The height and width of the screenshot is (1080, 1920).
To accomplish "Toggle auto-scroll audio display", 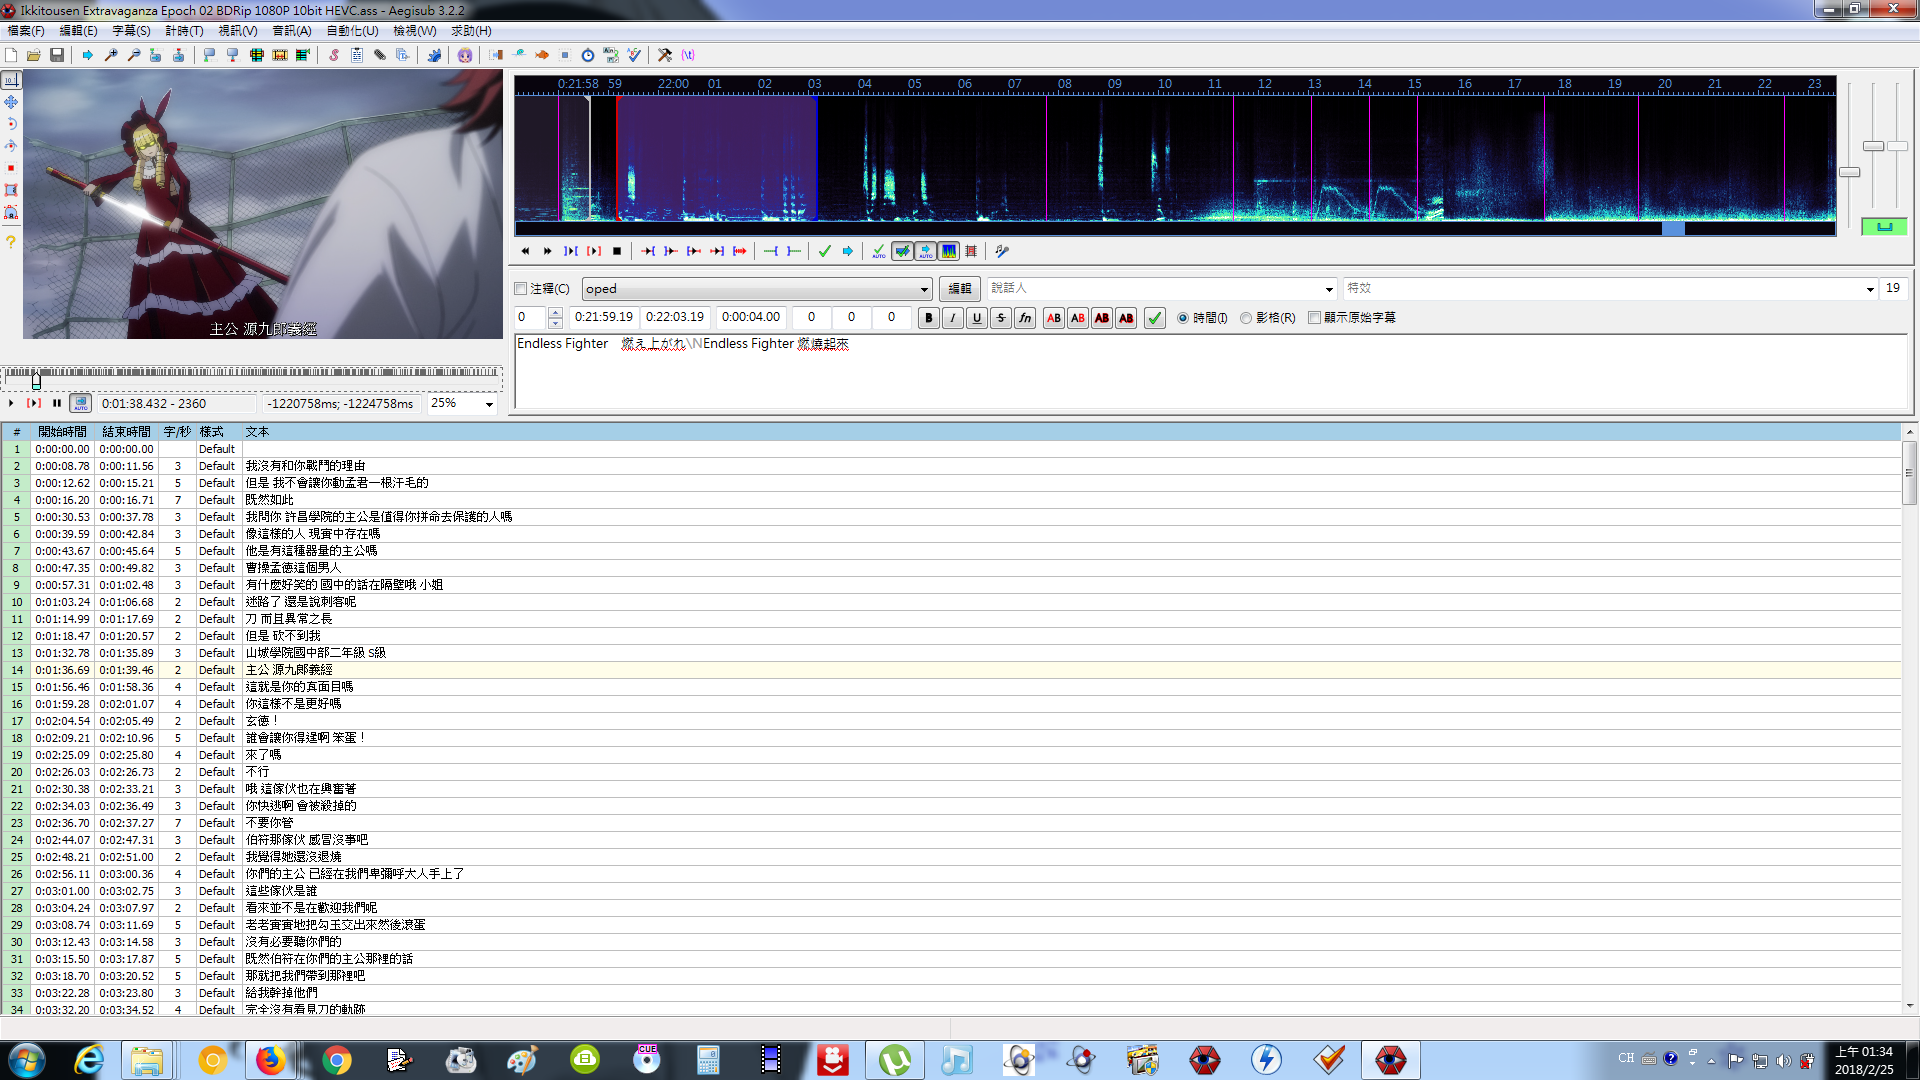I will pyautogui.click(x=925, y=251).
